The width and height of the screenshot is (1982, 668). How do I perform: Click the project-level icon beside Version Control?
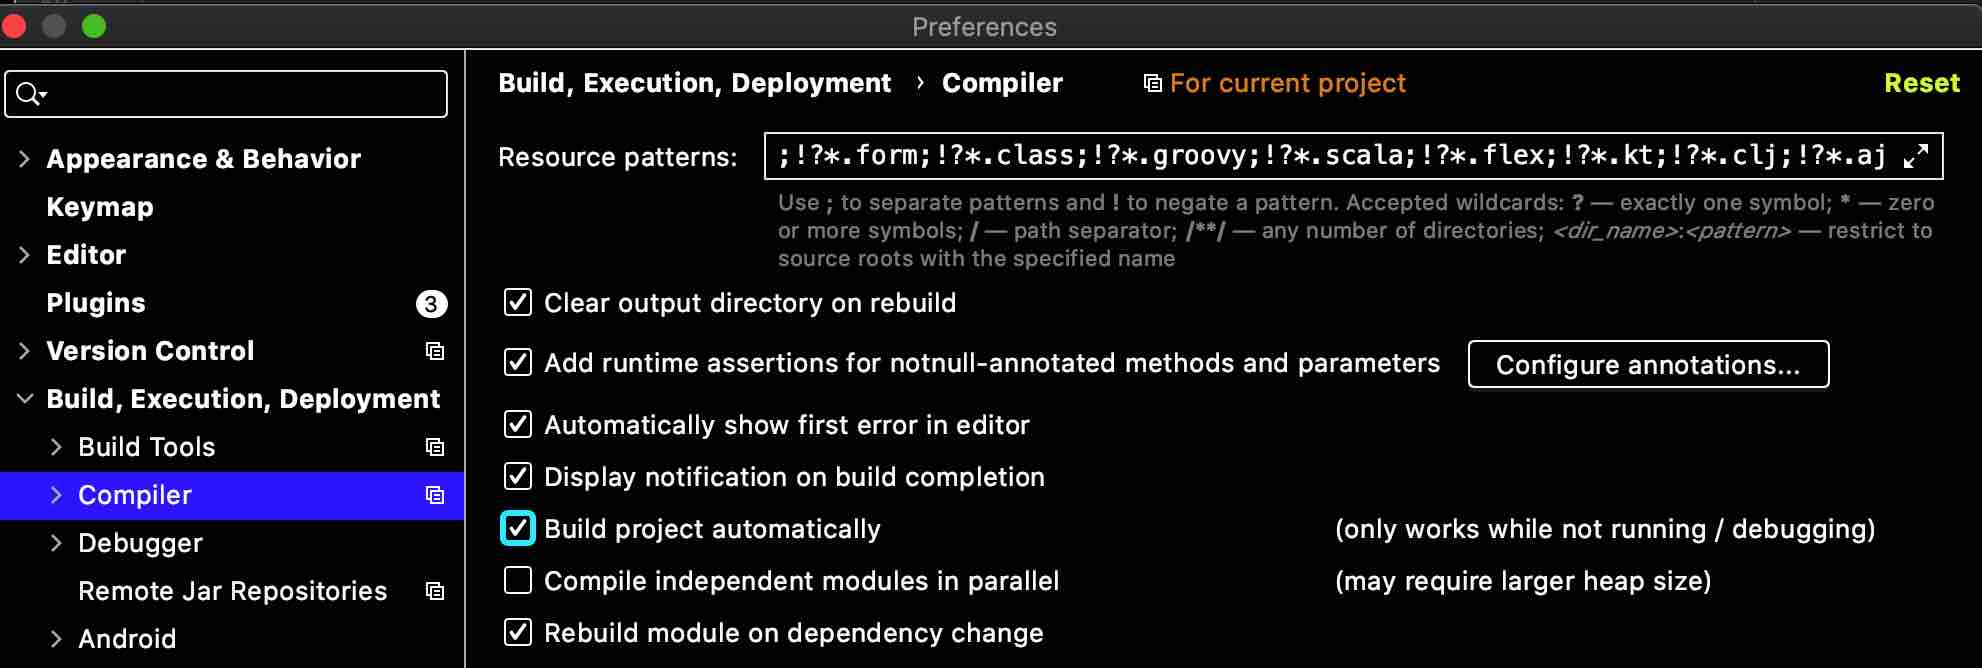pos(435,351)
